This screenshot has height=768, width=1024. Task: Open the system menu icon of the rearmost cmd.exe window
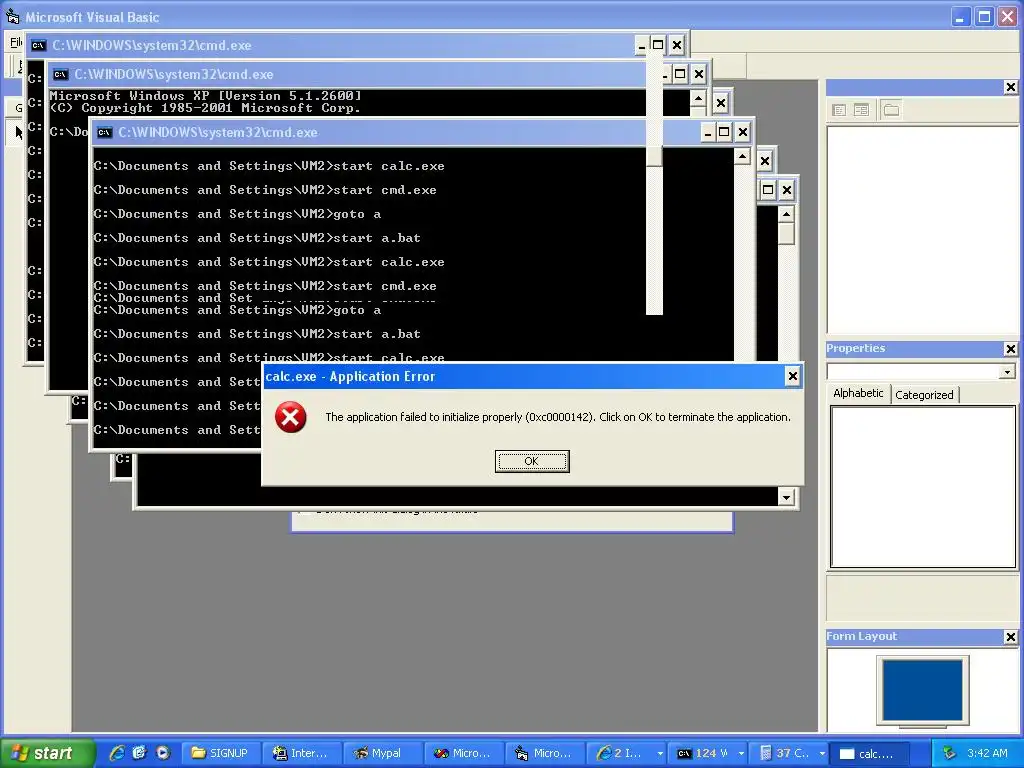[x=39, y=45]
